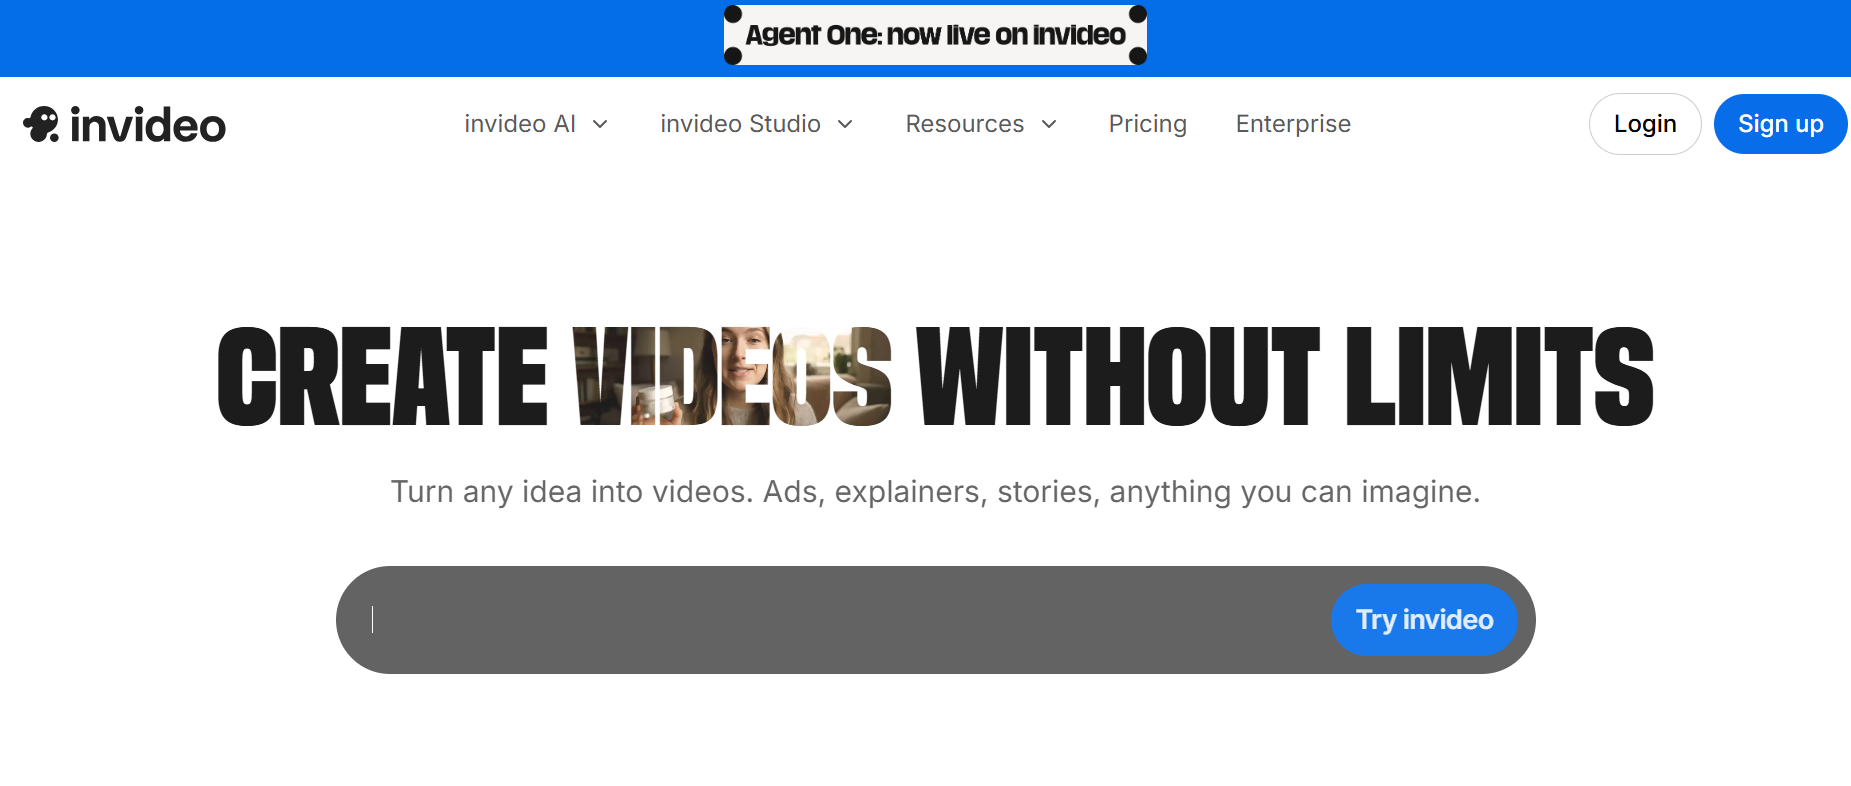Click the Try invideo button

click(1424, 620)
